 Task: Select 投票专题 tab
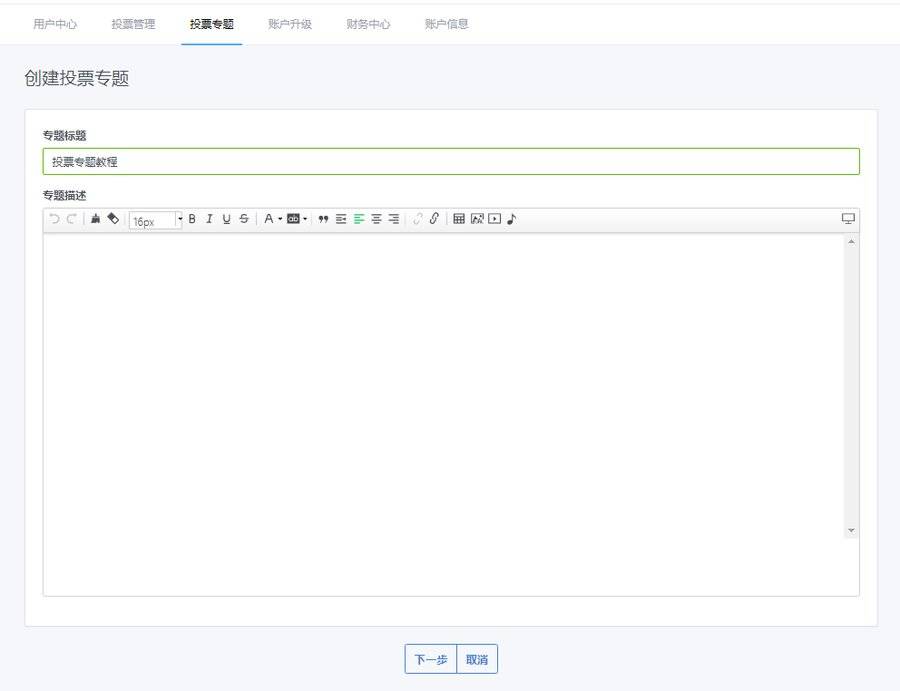coord(212,24)
